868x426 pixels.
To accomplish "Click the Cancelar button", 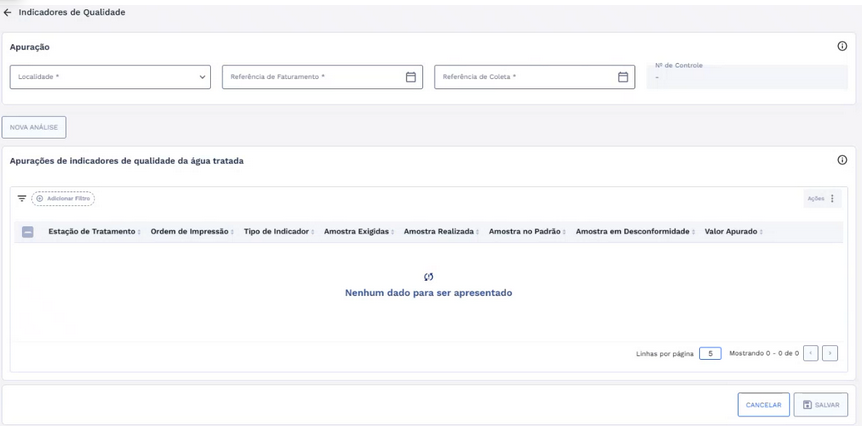I will (x=763, y=405).
